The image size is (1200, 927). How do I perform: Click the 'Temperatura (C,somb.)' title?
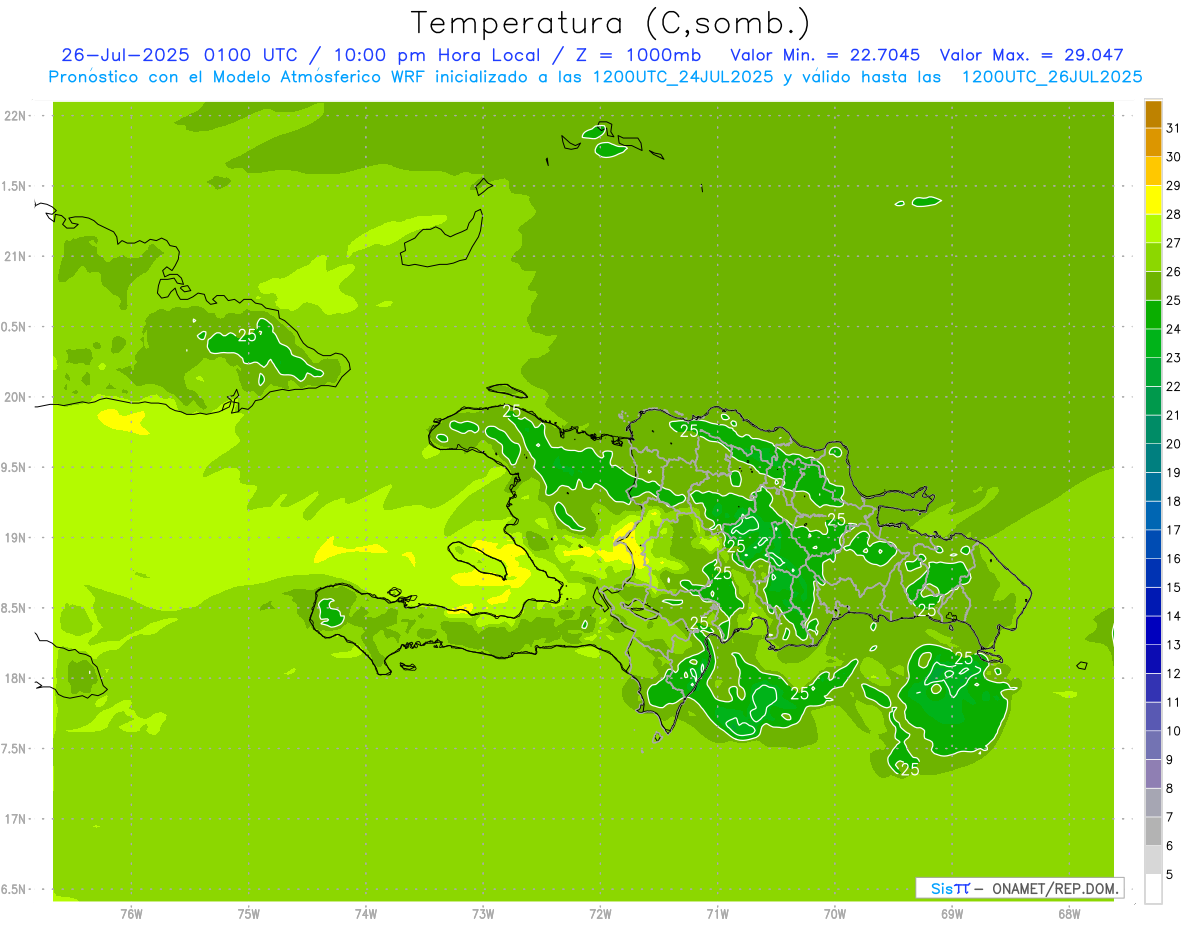pos(611,22)
